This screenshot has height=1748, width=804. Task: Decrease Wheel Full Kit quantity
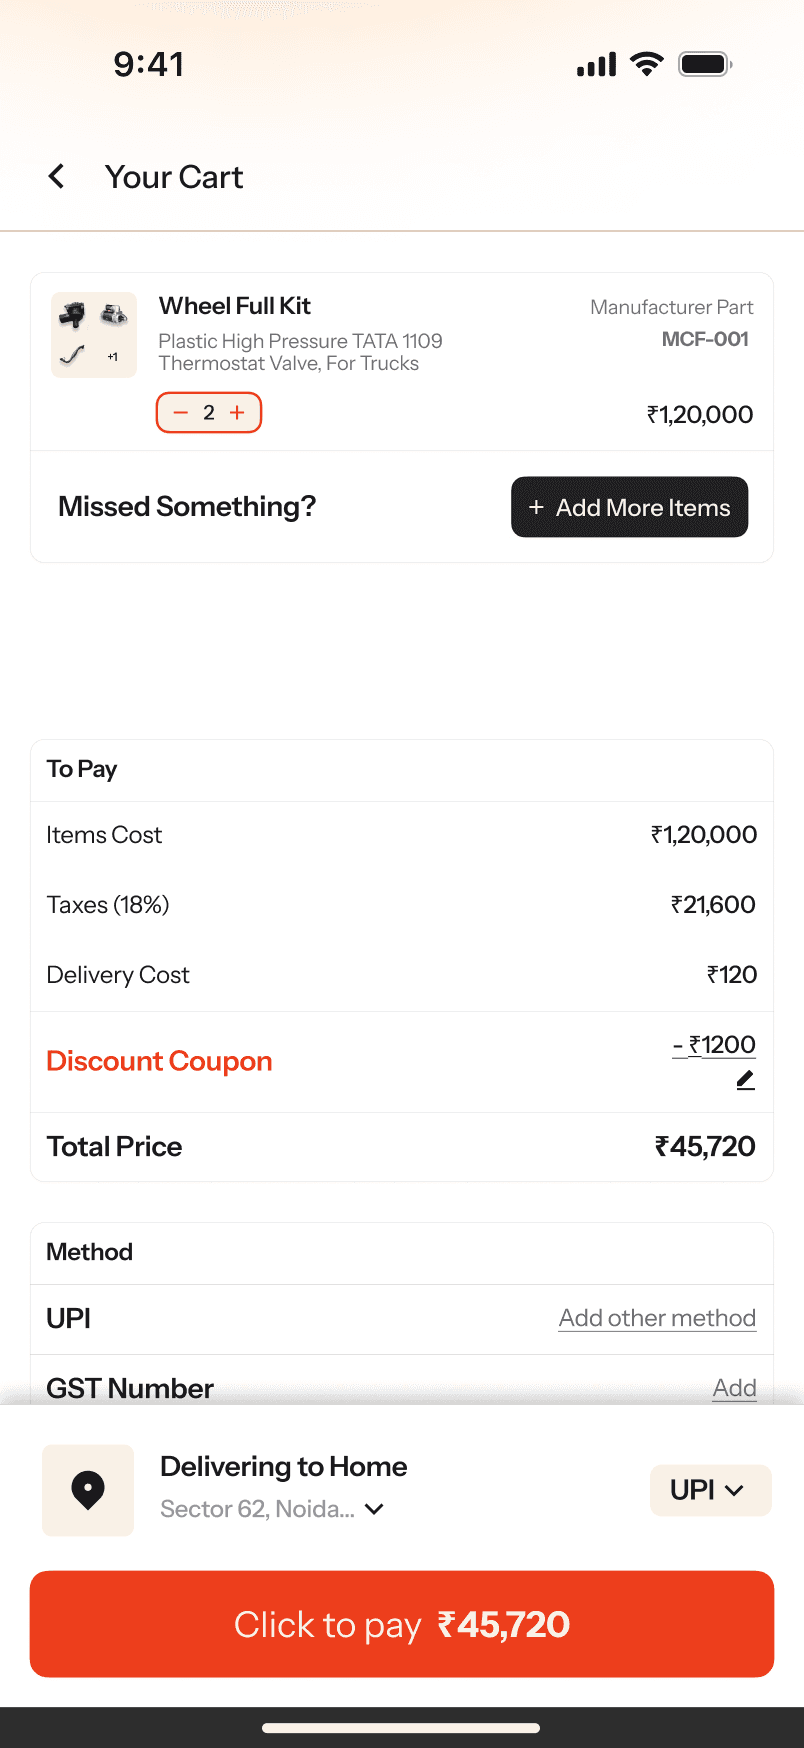181,413
